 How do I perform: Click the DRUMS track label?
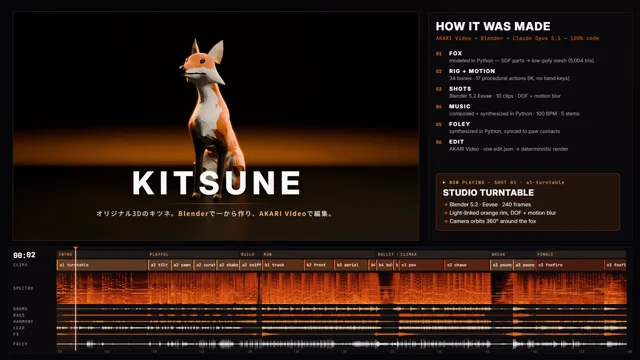tap(20, 309)
